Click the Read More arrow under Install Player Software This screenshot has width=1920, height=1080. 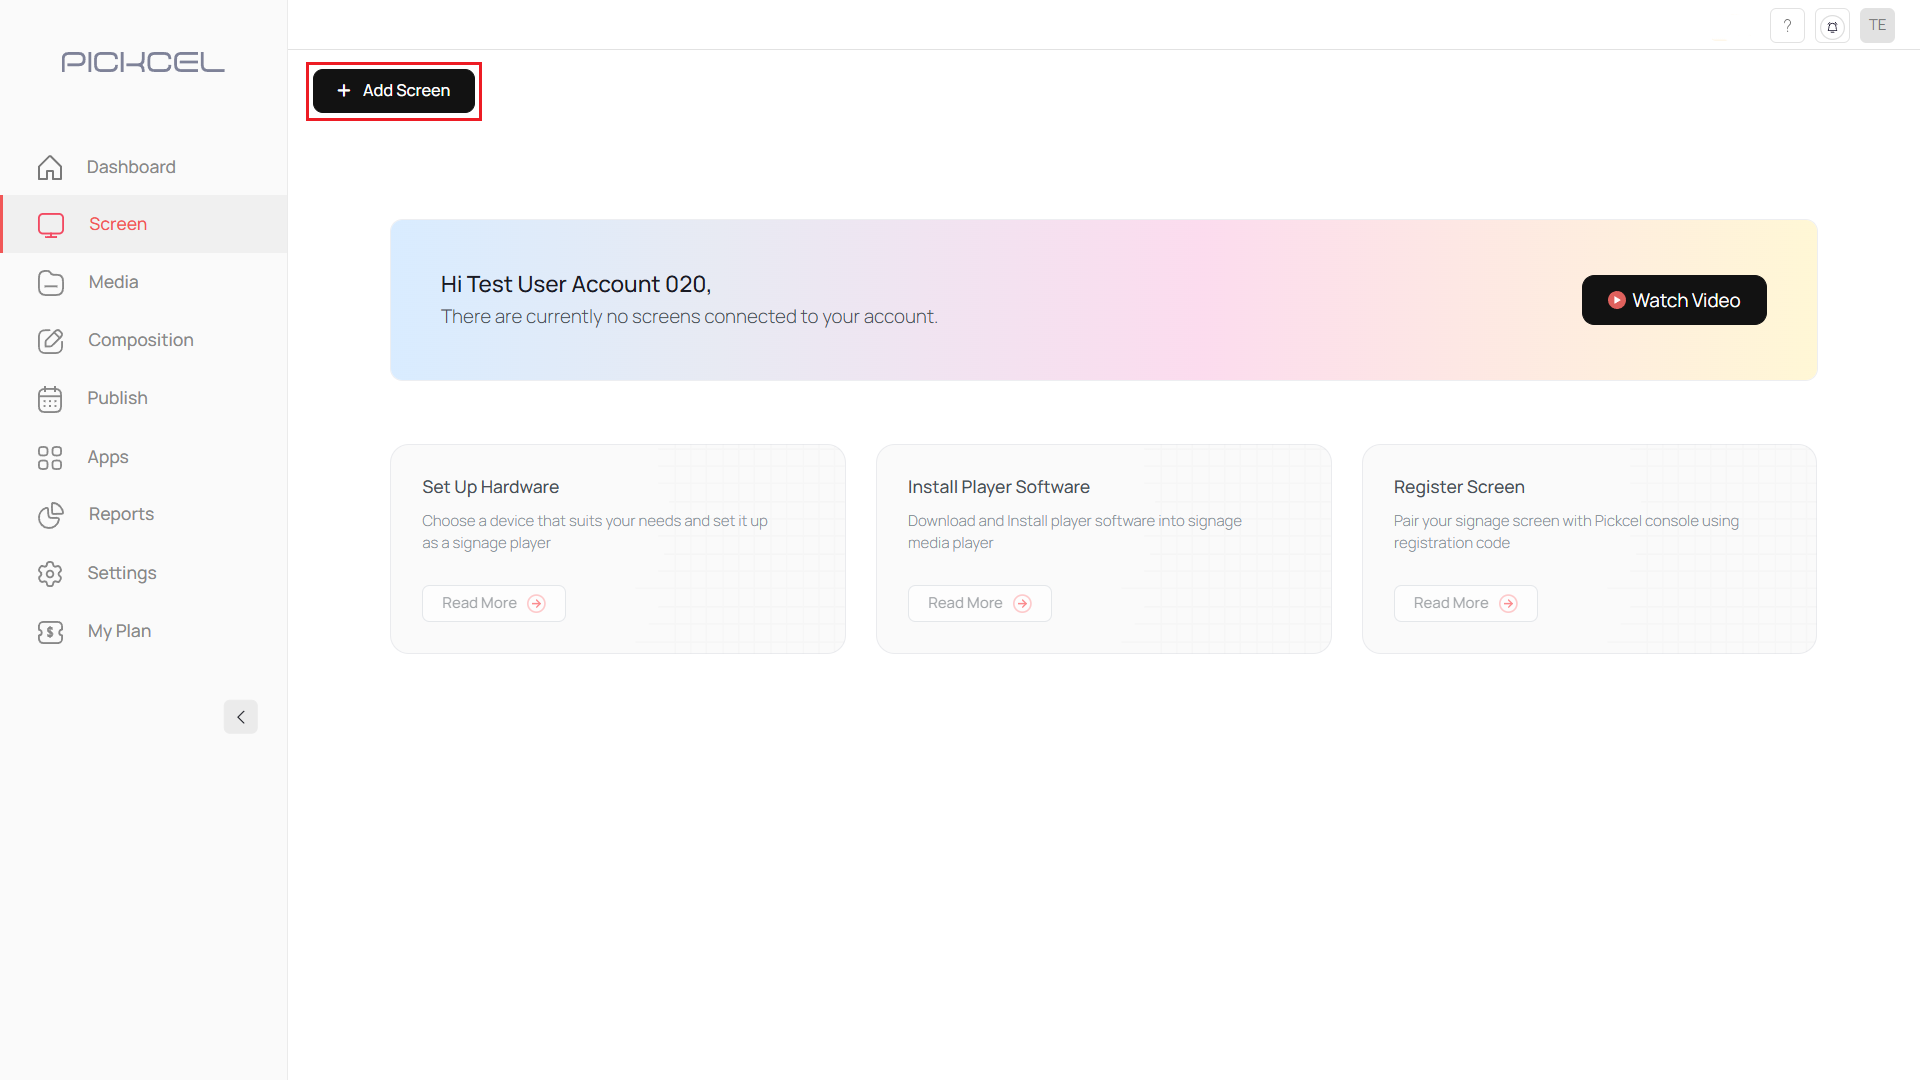pyautogui.click(x=1023, y=603)
